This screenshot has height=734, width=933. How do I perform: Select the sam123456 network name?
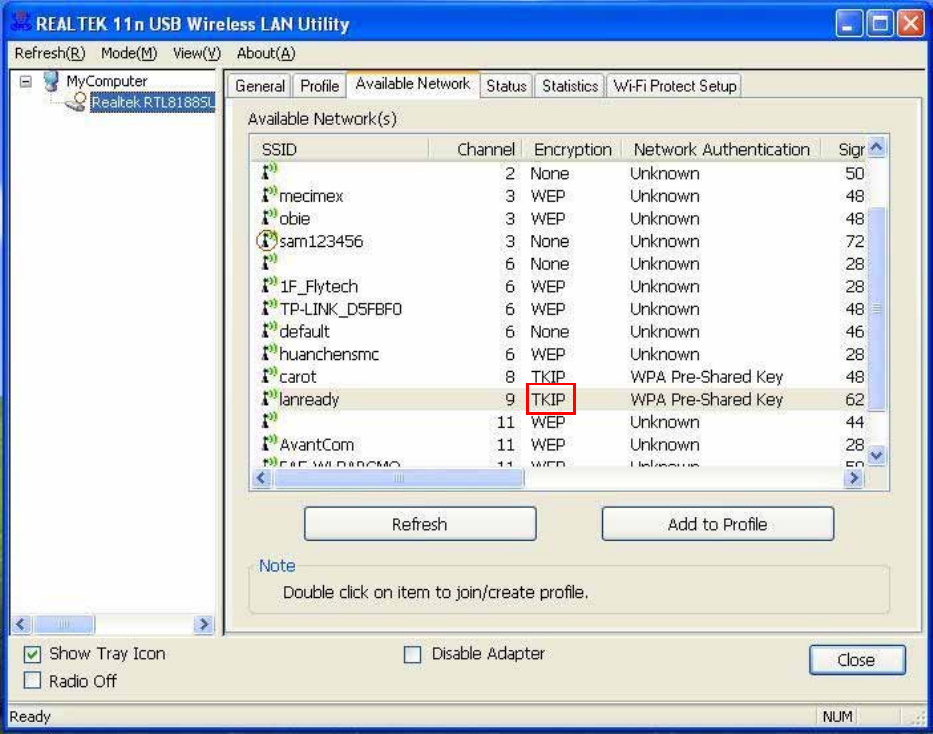click(x=321, y=241)
